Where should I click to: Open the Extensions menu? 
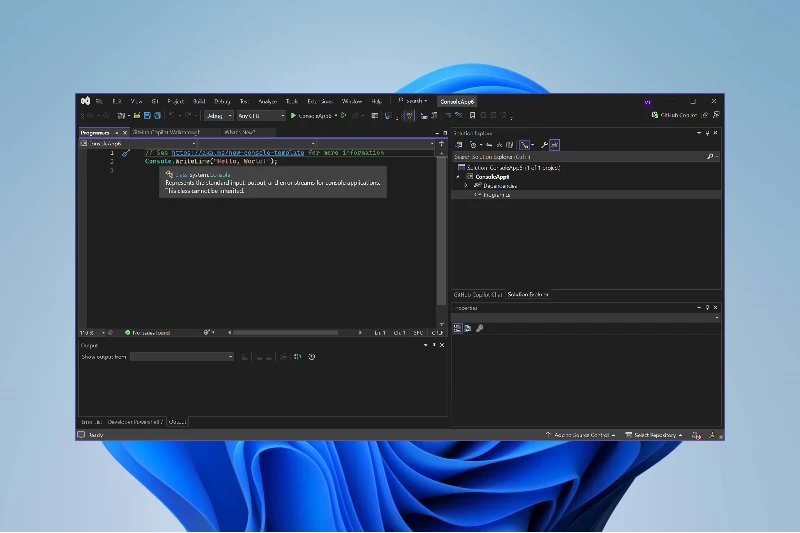[x=320, y=101]
